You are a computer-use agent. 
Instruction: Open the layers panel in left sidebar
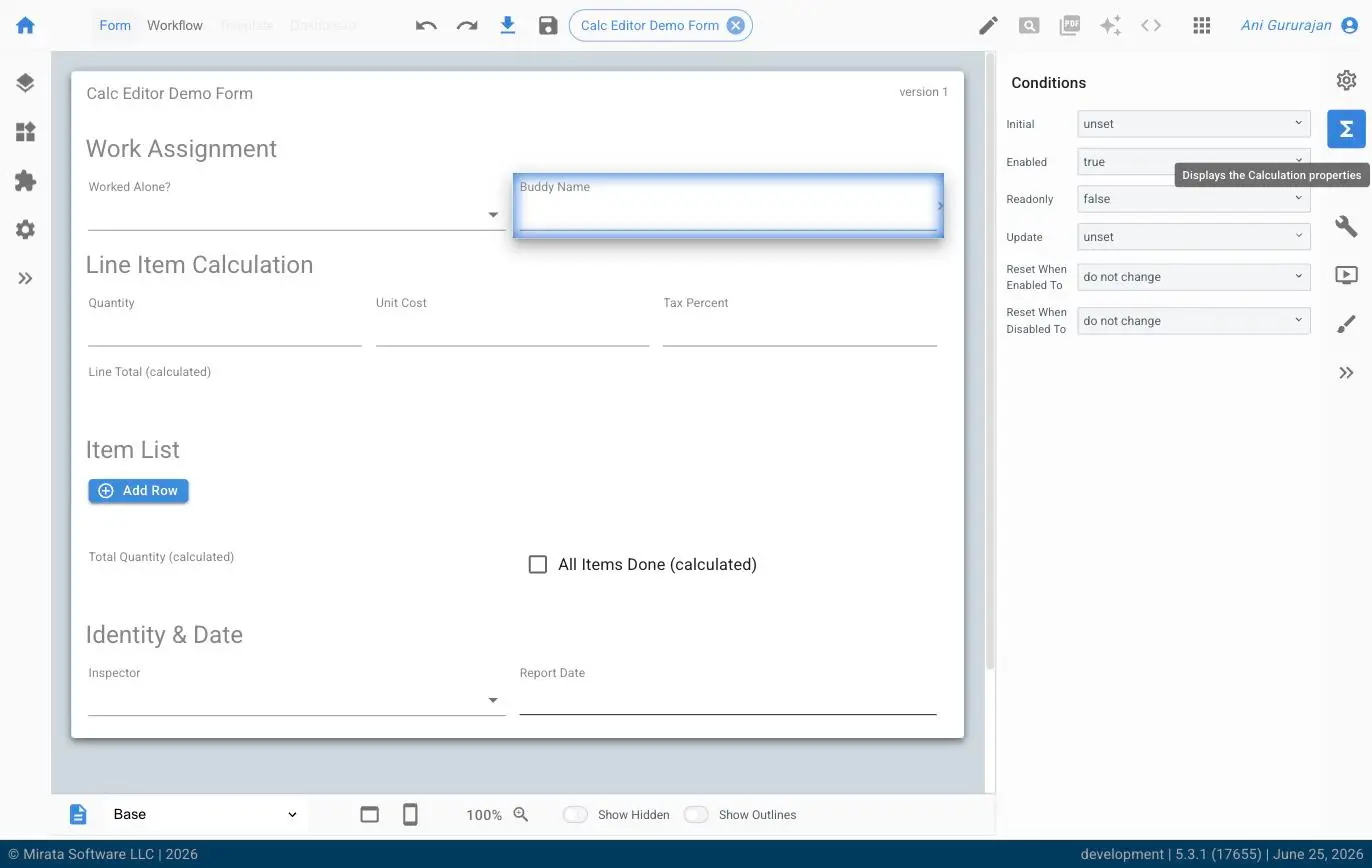click(25, 83)
